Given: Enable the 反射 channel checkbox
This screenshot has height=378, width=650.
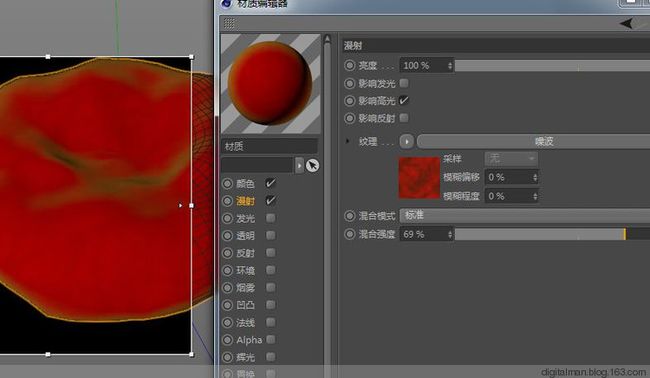Looking at the screenshot, I should pos(271,253).
